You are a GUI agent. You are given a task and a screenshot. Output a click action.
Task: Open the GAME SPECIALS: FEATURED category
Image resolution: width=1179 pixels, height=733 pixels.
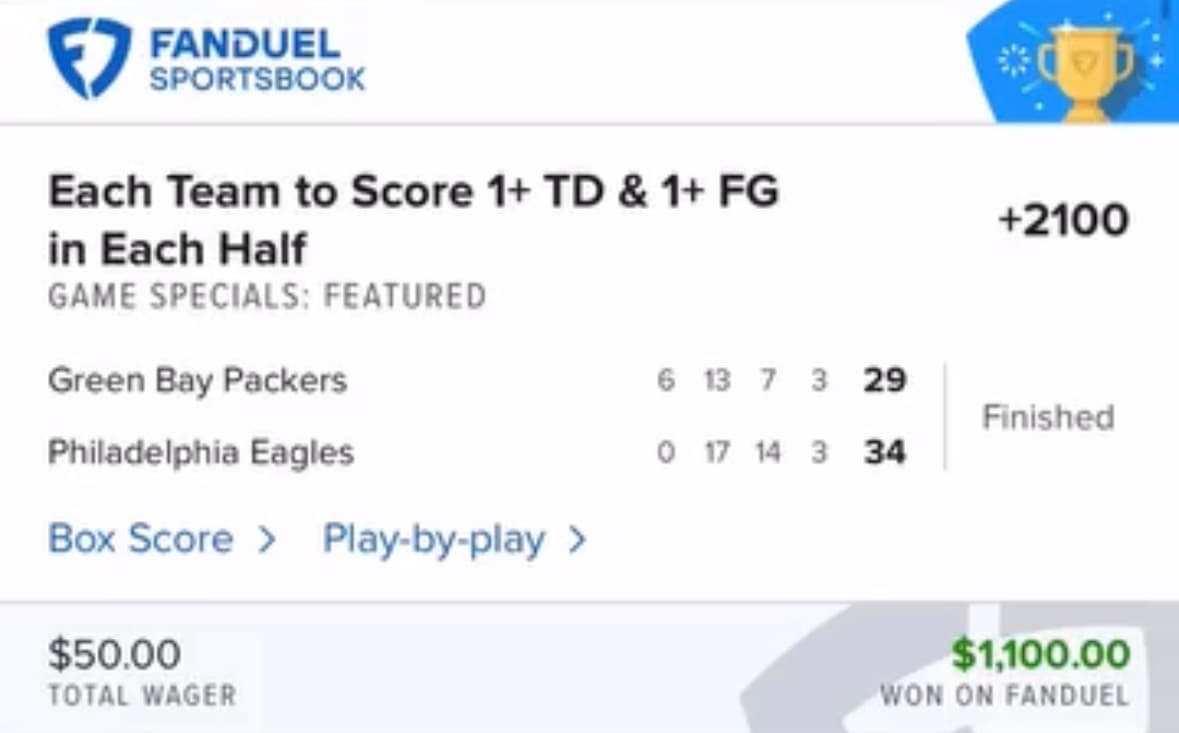[x=266, y=295]
